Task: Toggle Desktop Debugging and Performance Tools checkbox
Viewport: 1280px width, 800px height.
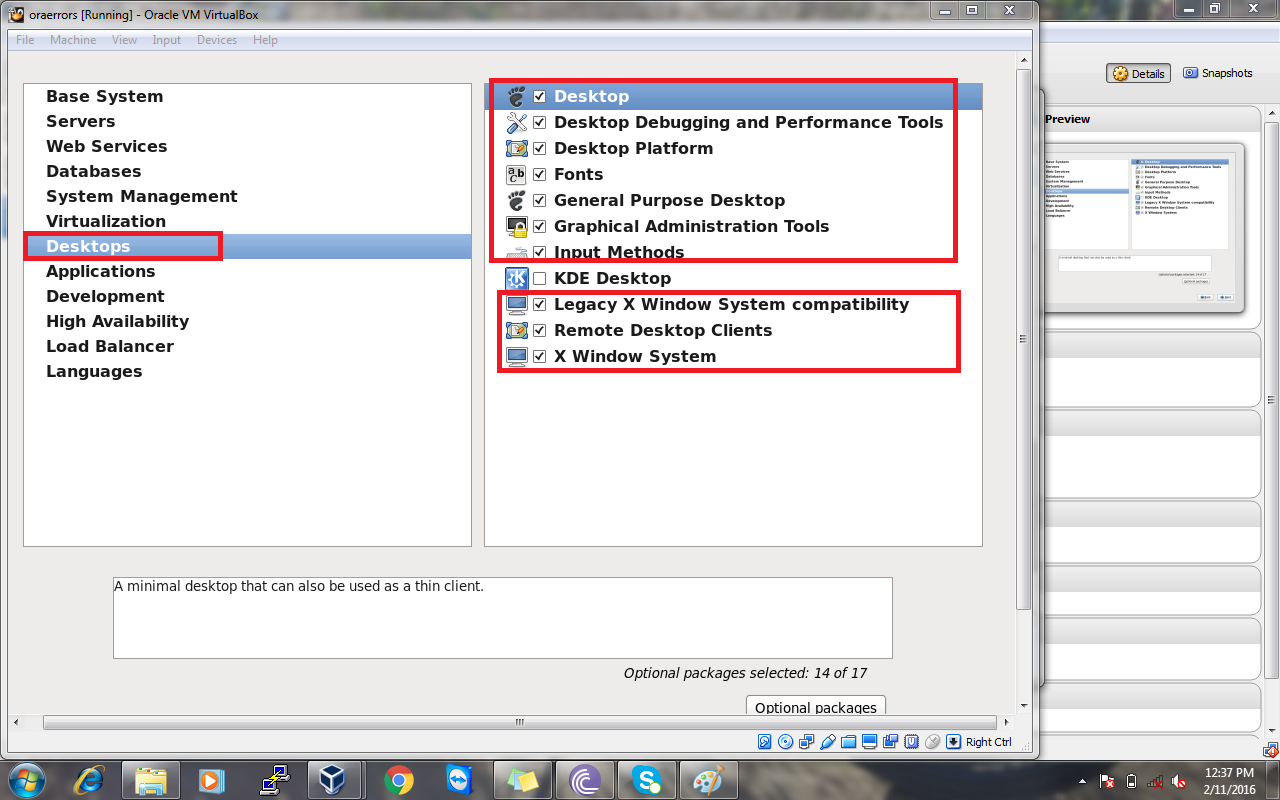Action: (x=540, y=122)
